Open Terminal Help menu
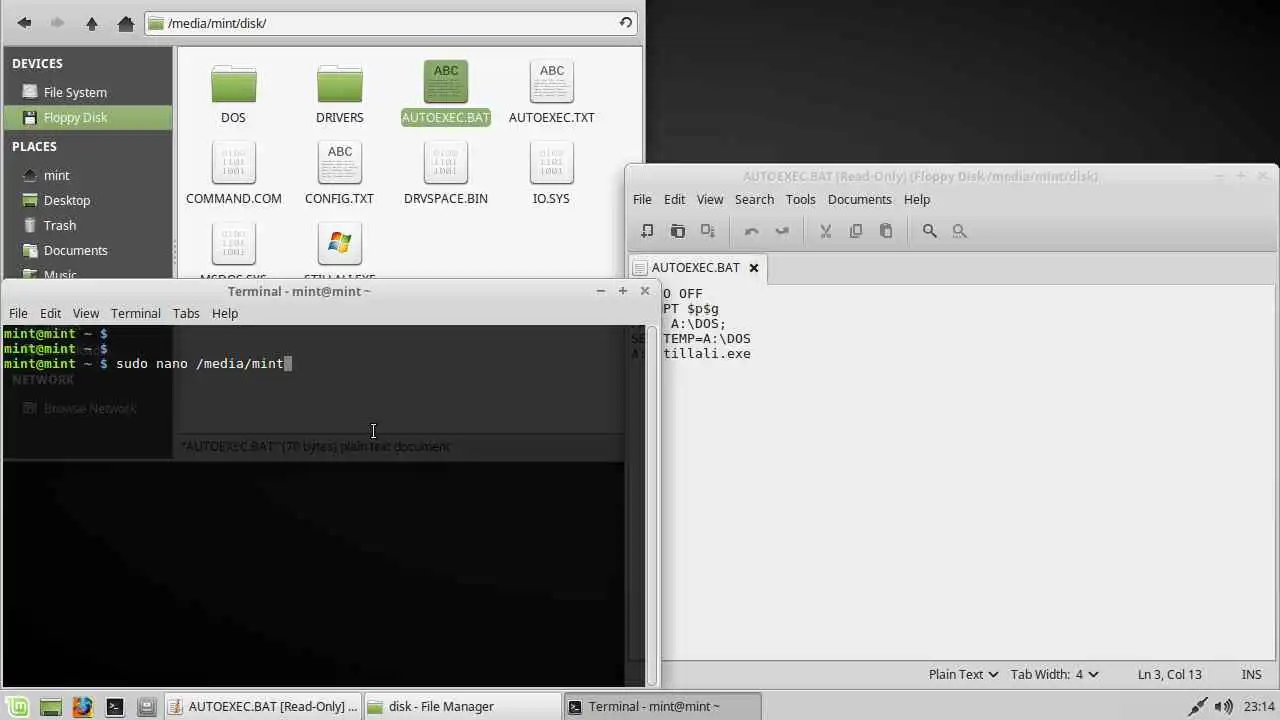Viewport: 1280px width, 720px height. click(225, 313)
